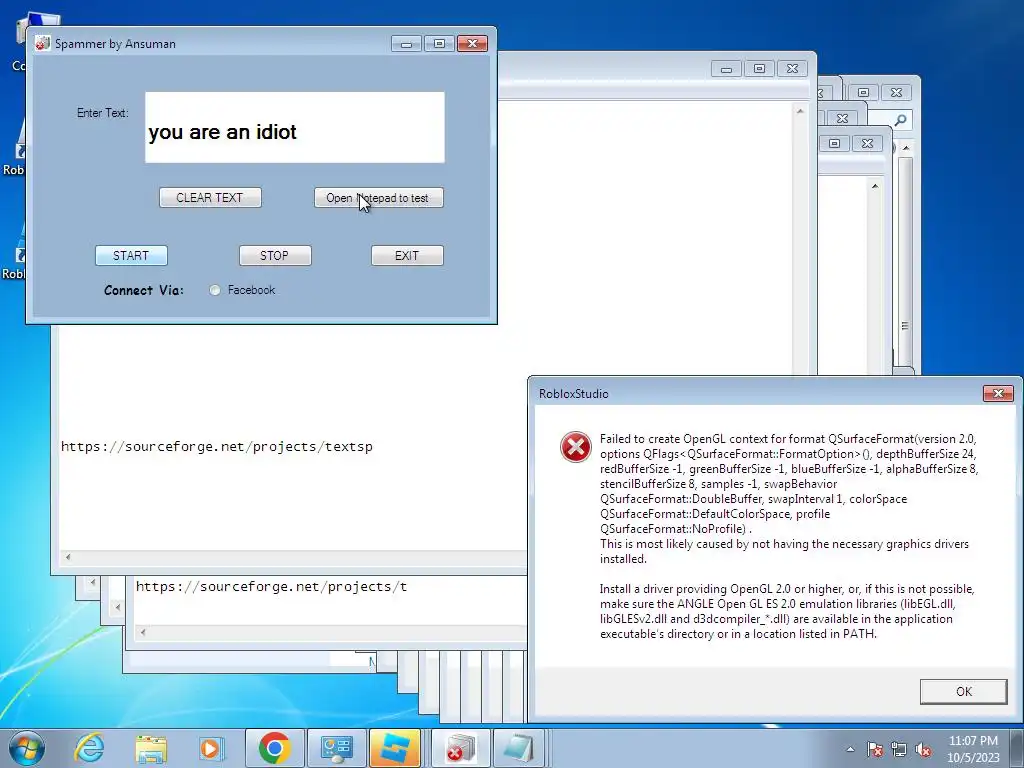Click the STOP button in Spammer
This screenshot has height=768, width=1024.
point(275,255)
